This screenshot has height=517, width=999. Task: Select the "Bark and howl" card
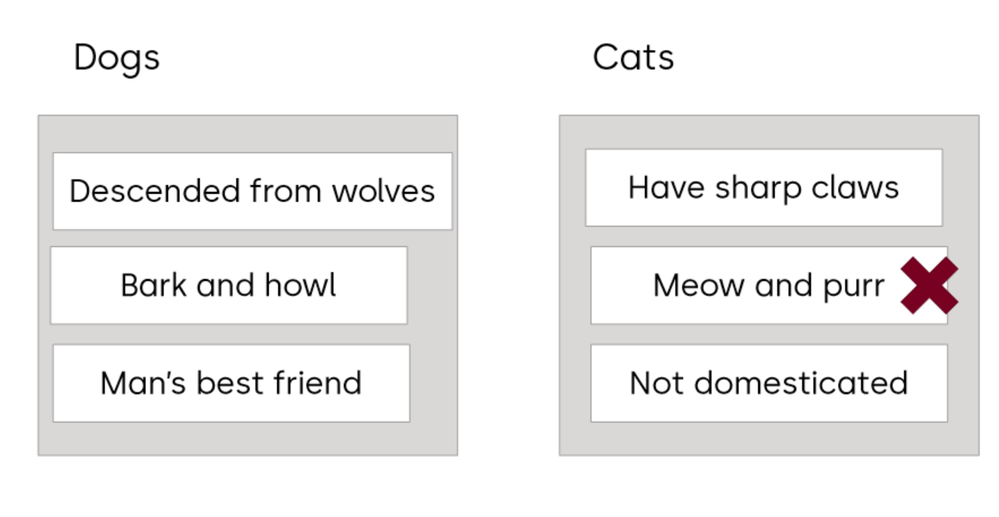pos(229,286)
